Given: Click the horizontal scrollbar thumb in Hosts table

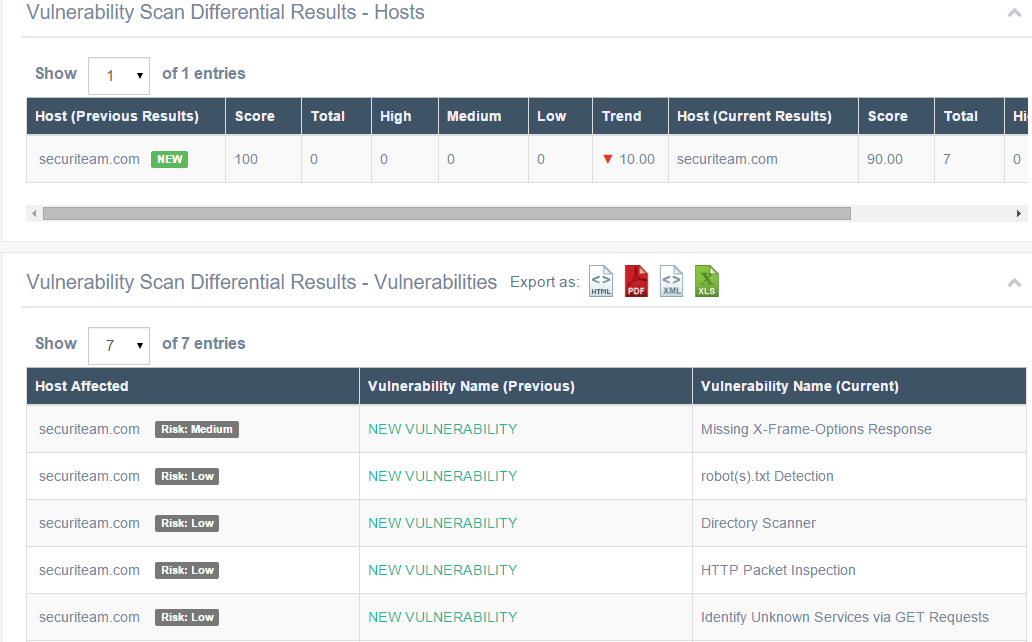Looking at the screenshot, I should tap(446, 213).
